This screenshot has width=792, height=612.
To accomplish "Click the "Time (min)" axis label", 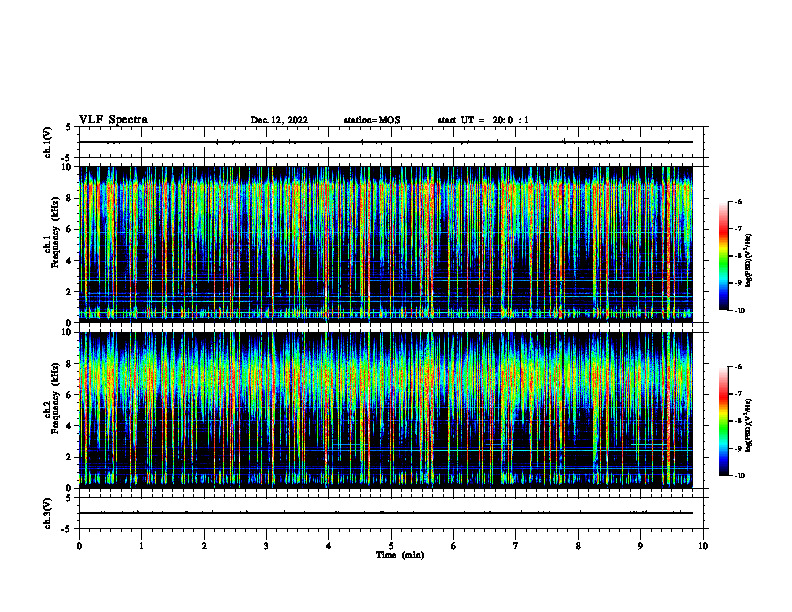I will tap(400, 555).
